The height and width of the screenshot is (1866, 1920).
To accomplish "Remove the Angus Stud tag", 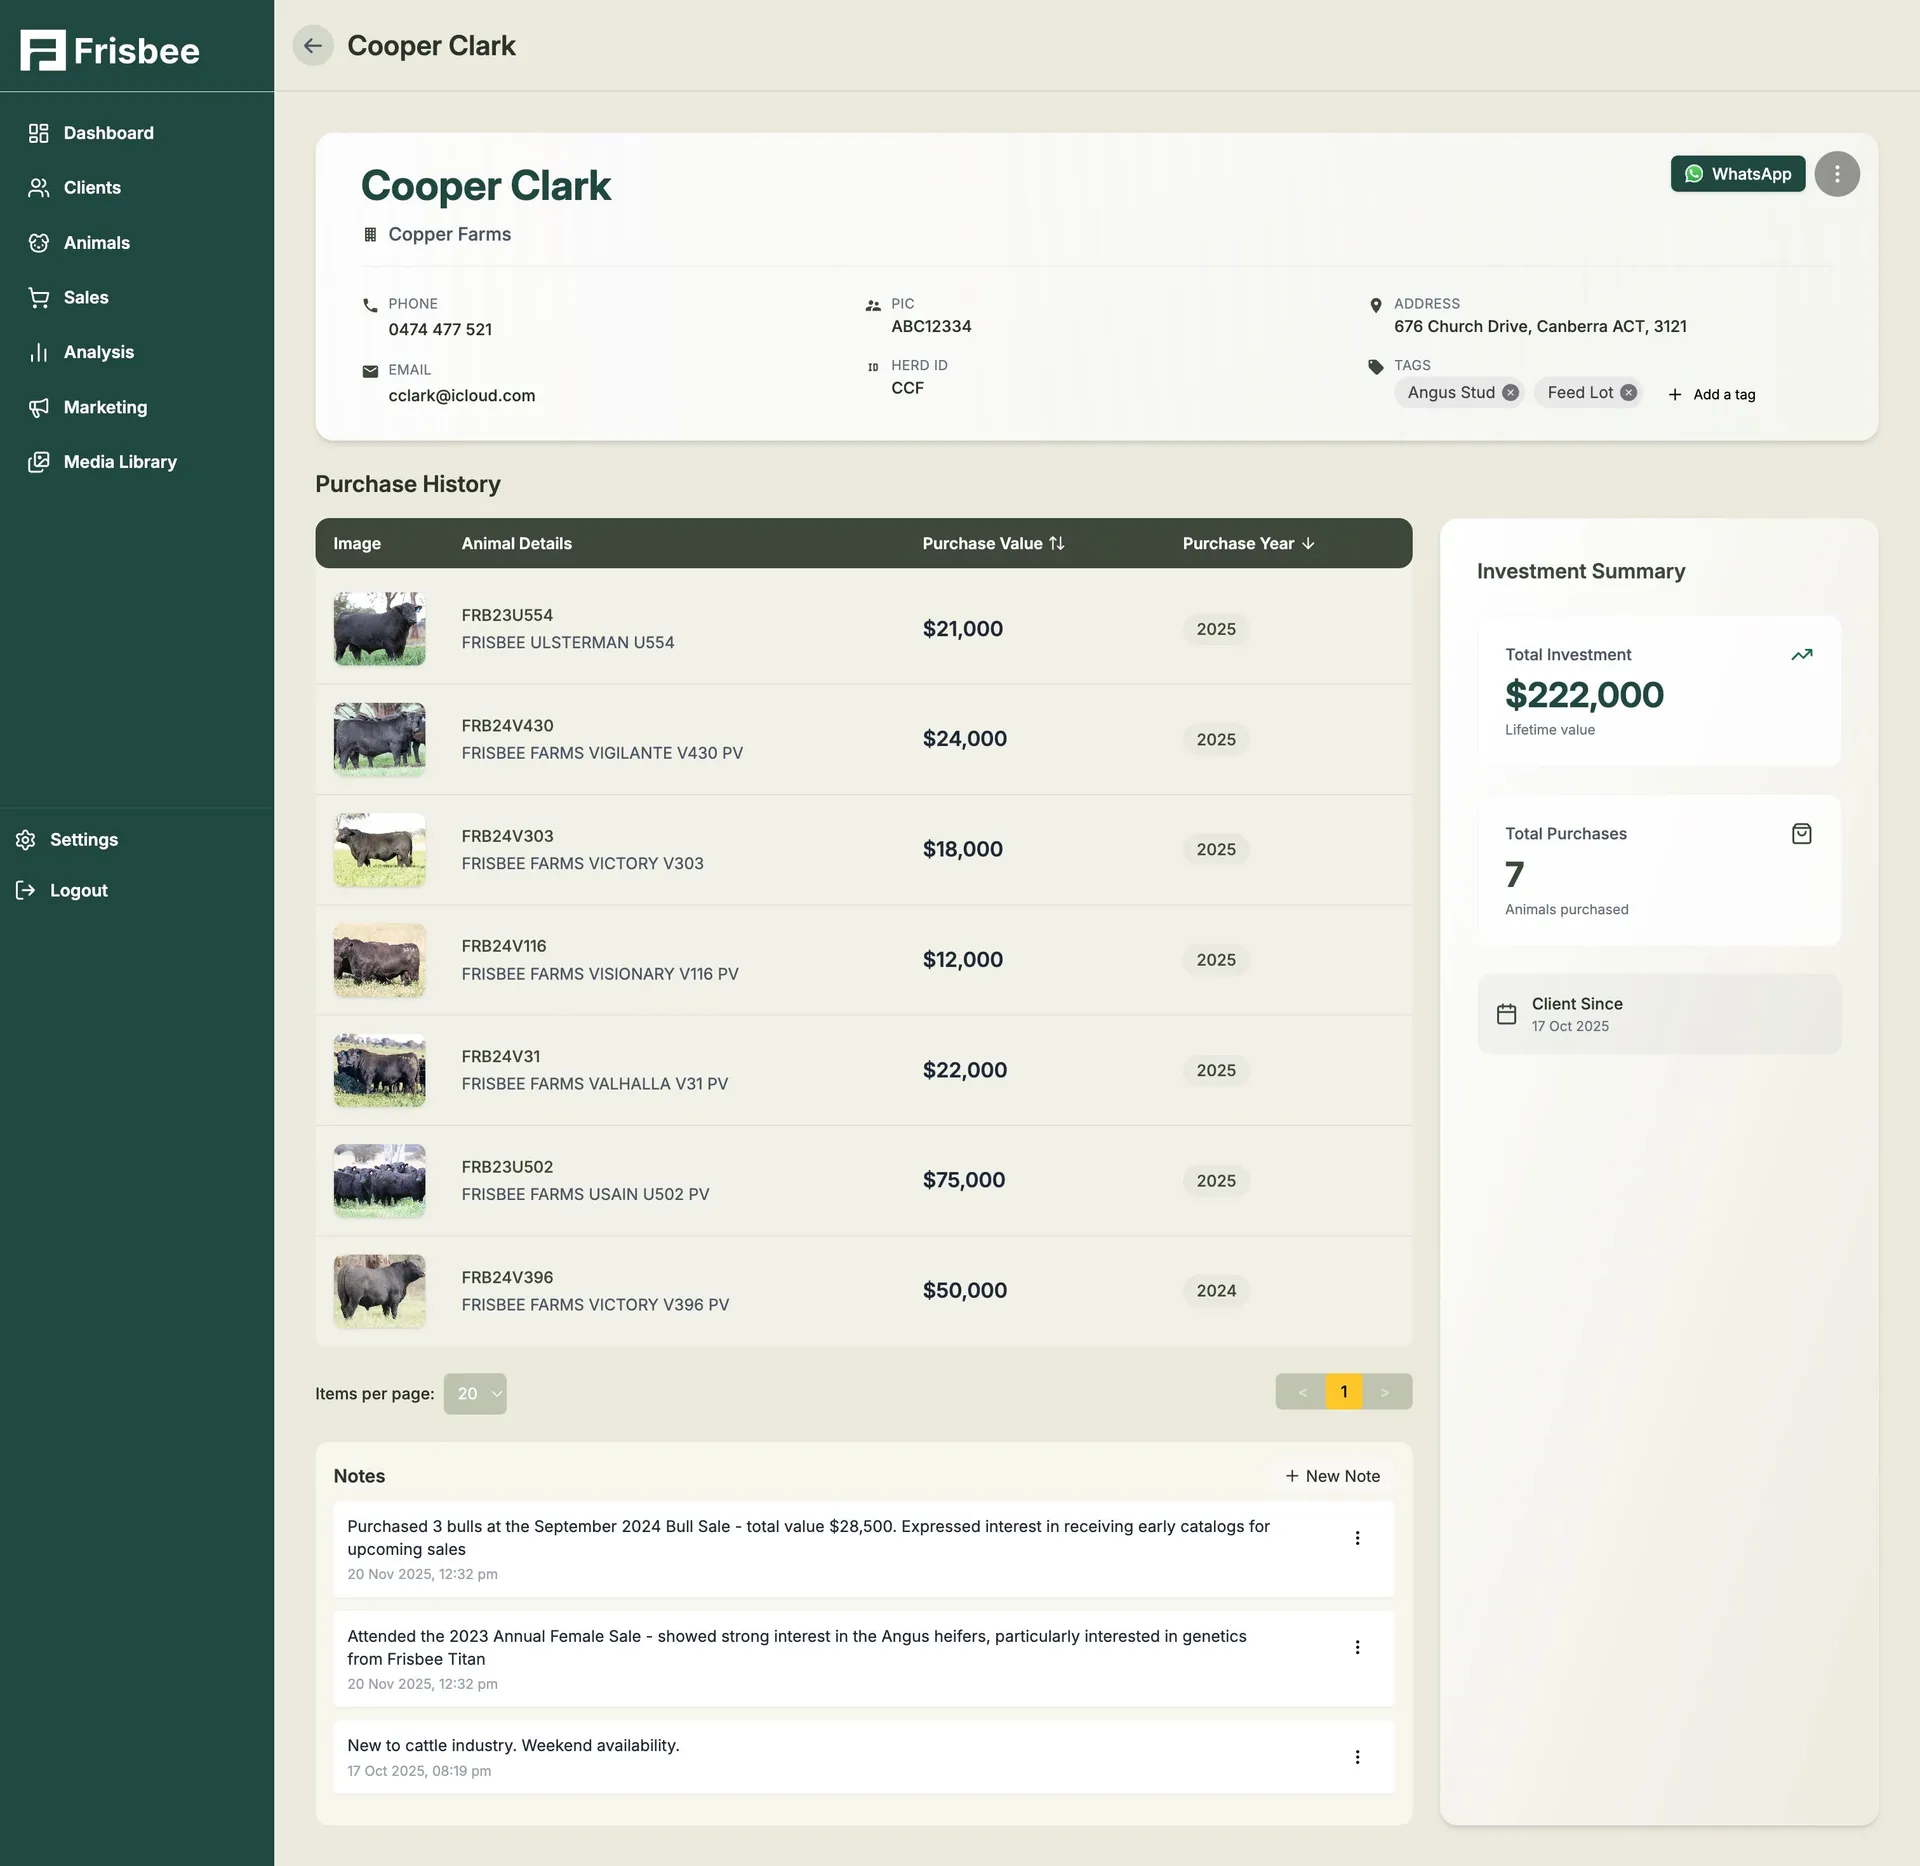I will [x=1510, y=392].
